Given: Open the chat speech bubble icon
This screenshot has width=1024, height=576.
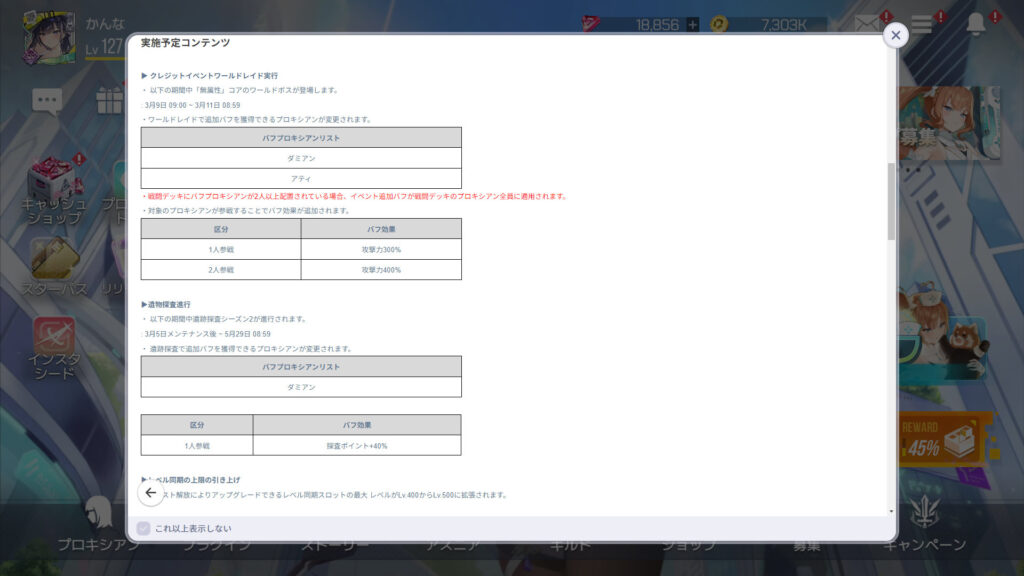Looking at the screenshot, I should (47, 99).
